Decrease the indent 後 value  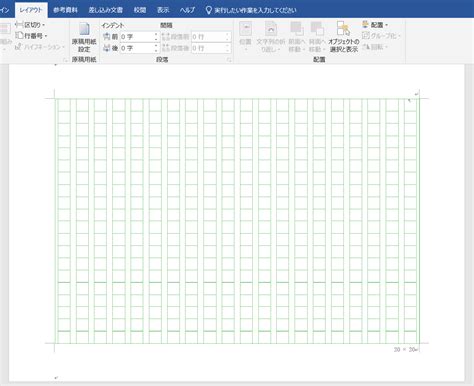[156, 50]
